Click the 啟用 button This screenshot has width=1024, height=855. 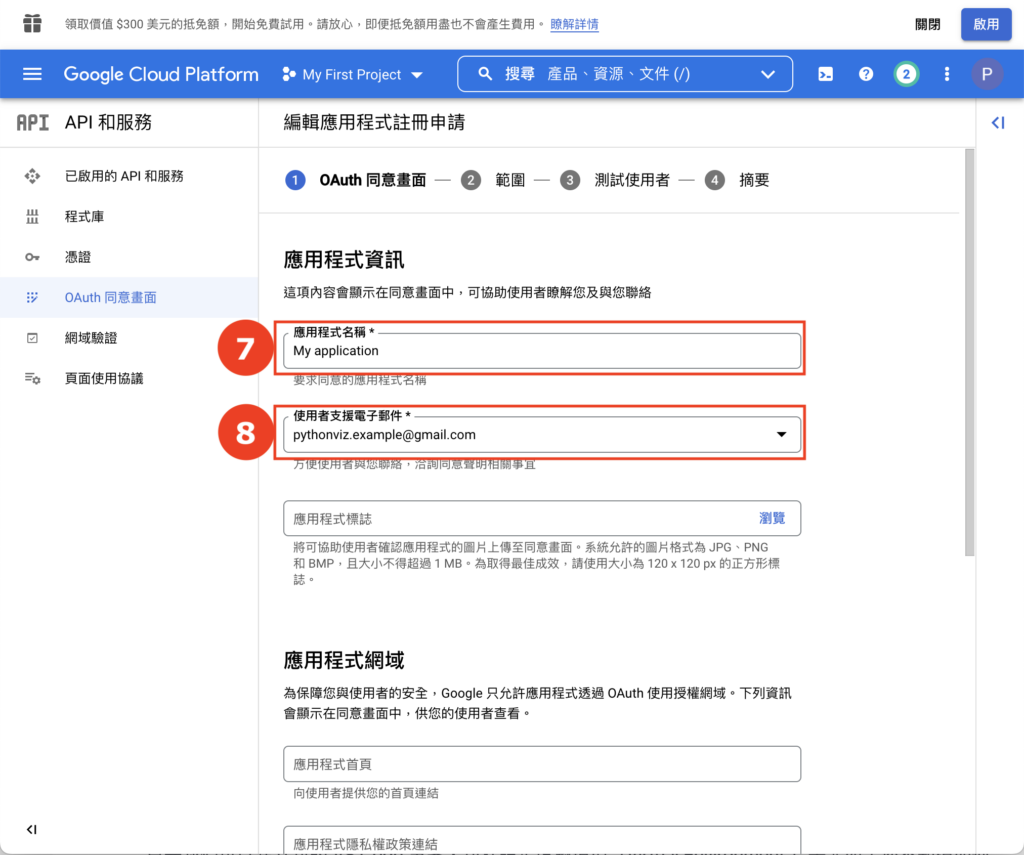pyautogui.click(x=986, y=23)
